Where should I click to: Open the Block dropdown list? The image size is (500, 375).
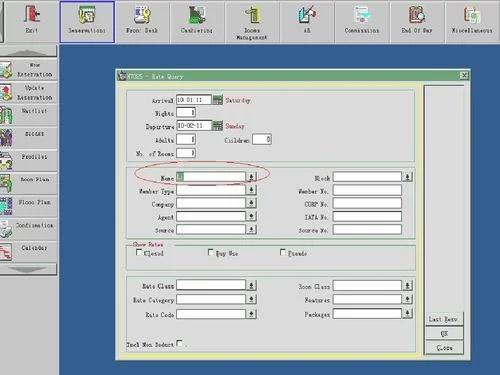[x=407, y=177]
